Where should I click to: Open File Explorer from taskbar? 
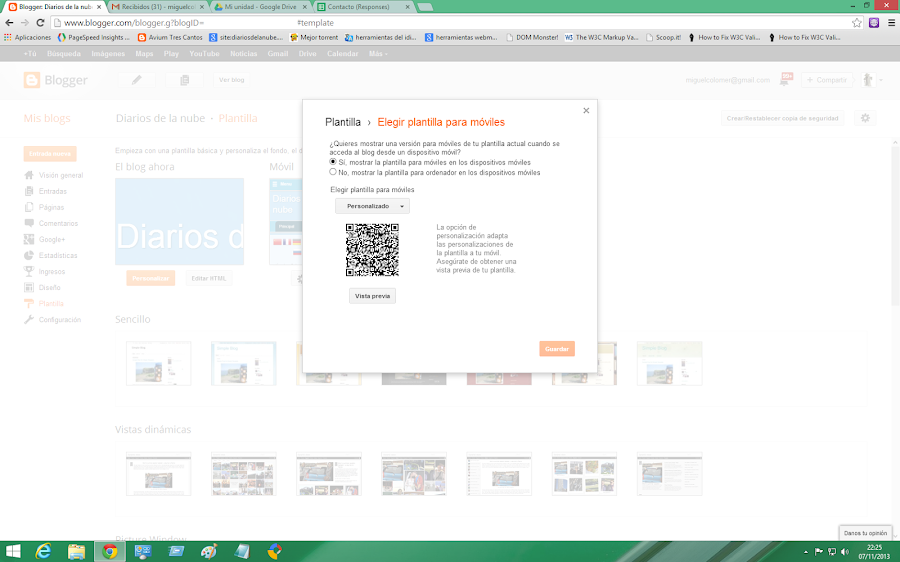[76, 552]
